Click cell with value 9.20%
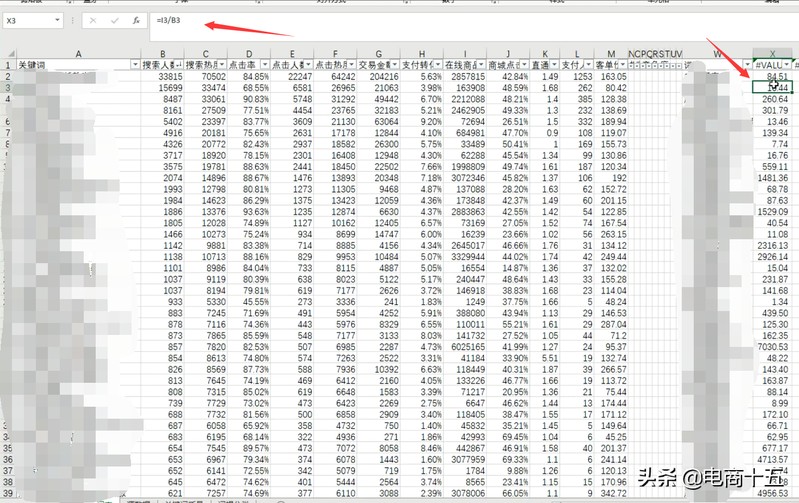The image size is (799, 503). tap(421, 121)
